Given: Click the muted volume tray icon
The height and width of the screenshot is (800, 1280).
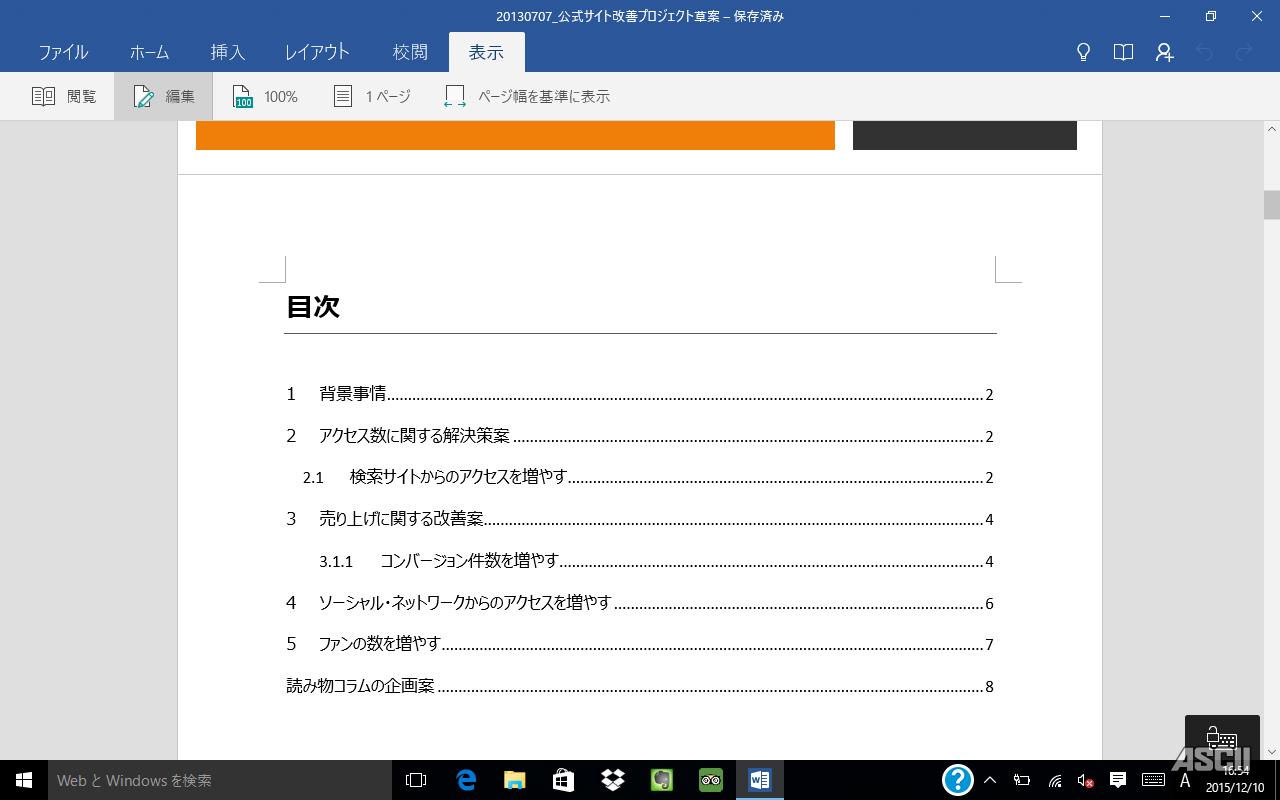Looking at the screenshot, I should (1086, 780).
